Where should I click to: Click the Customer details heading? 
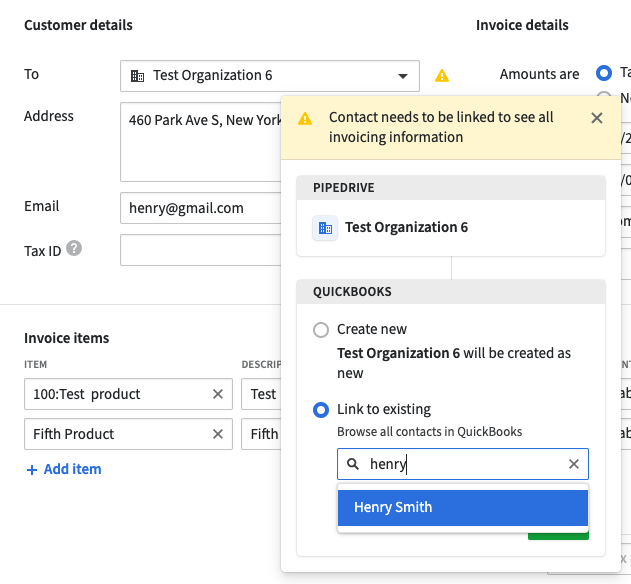[x=78, y=25]
